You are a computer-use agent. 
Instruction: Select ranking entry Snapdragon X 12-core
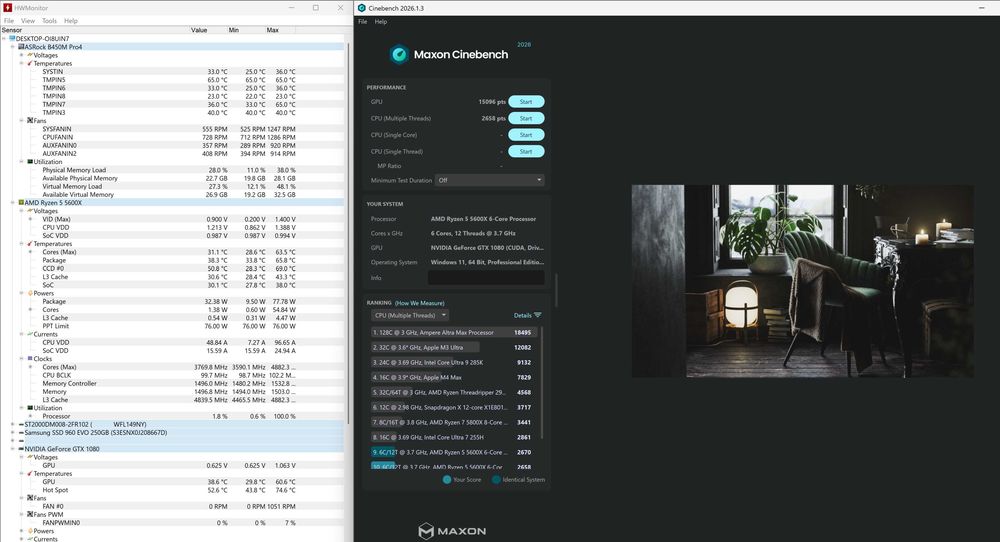point(454,407)
